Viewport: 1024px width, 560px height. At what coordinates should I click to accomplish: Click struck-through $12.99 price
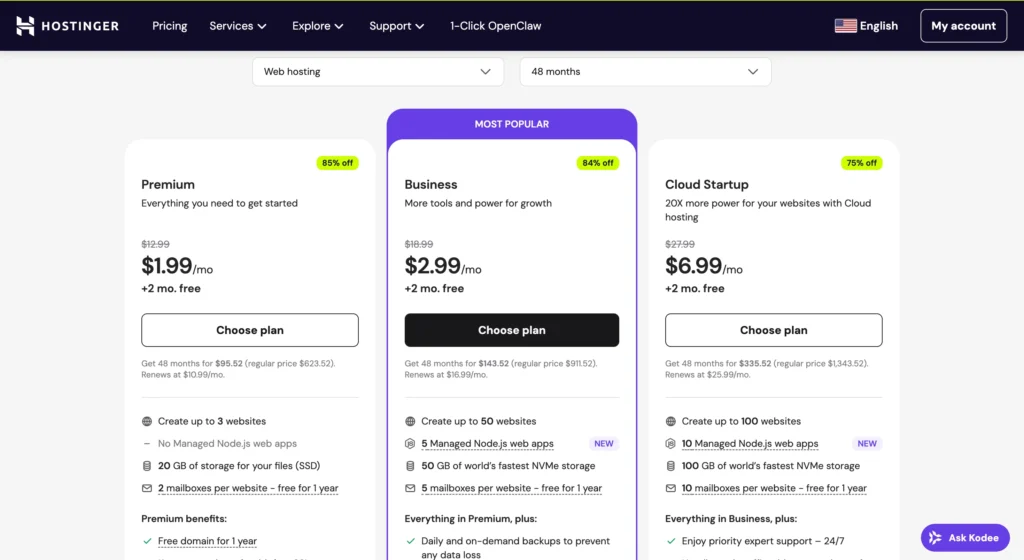(155, 244)
